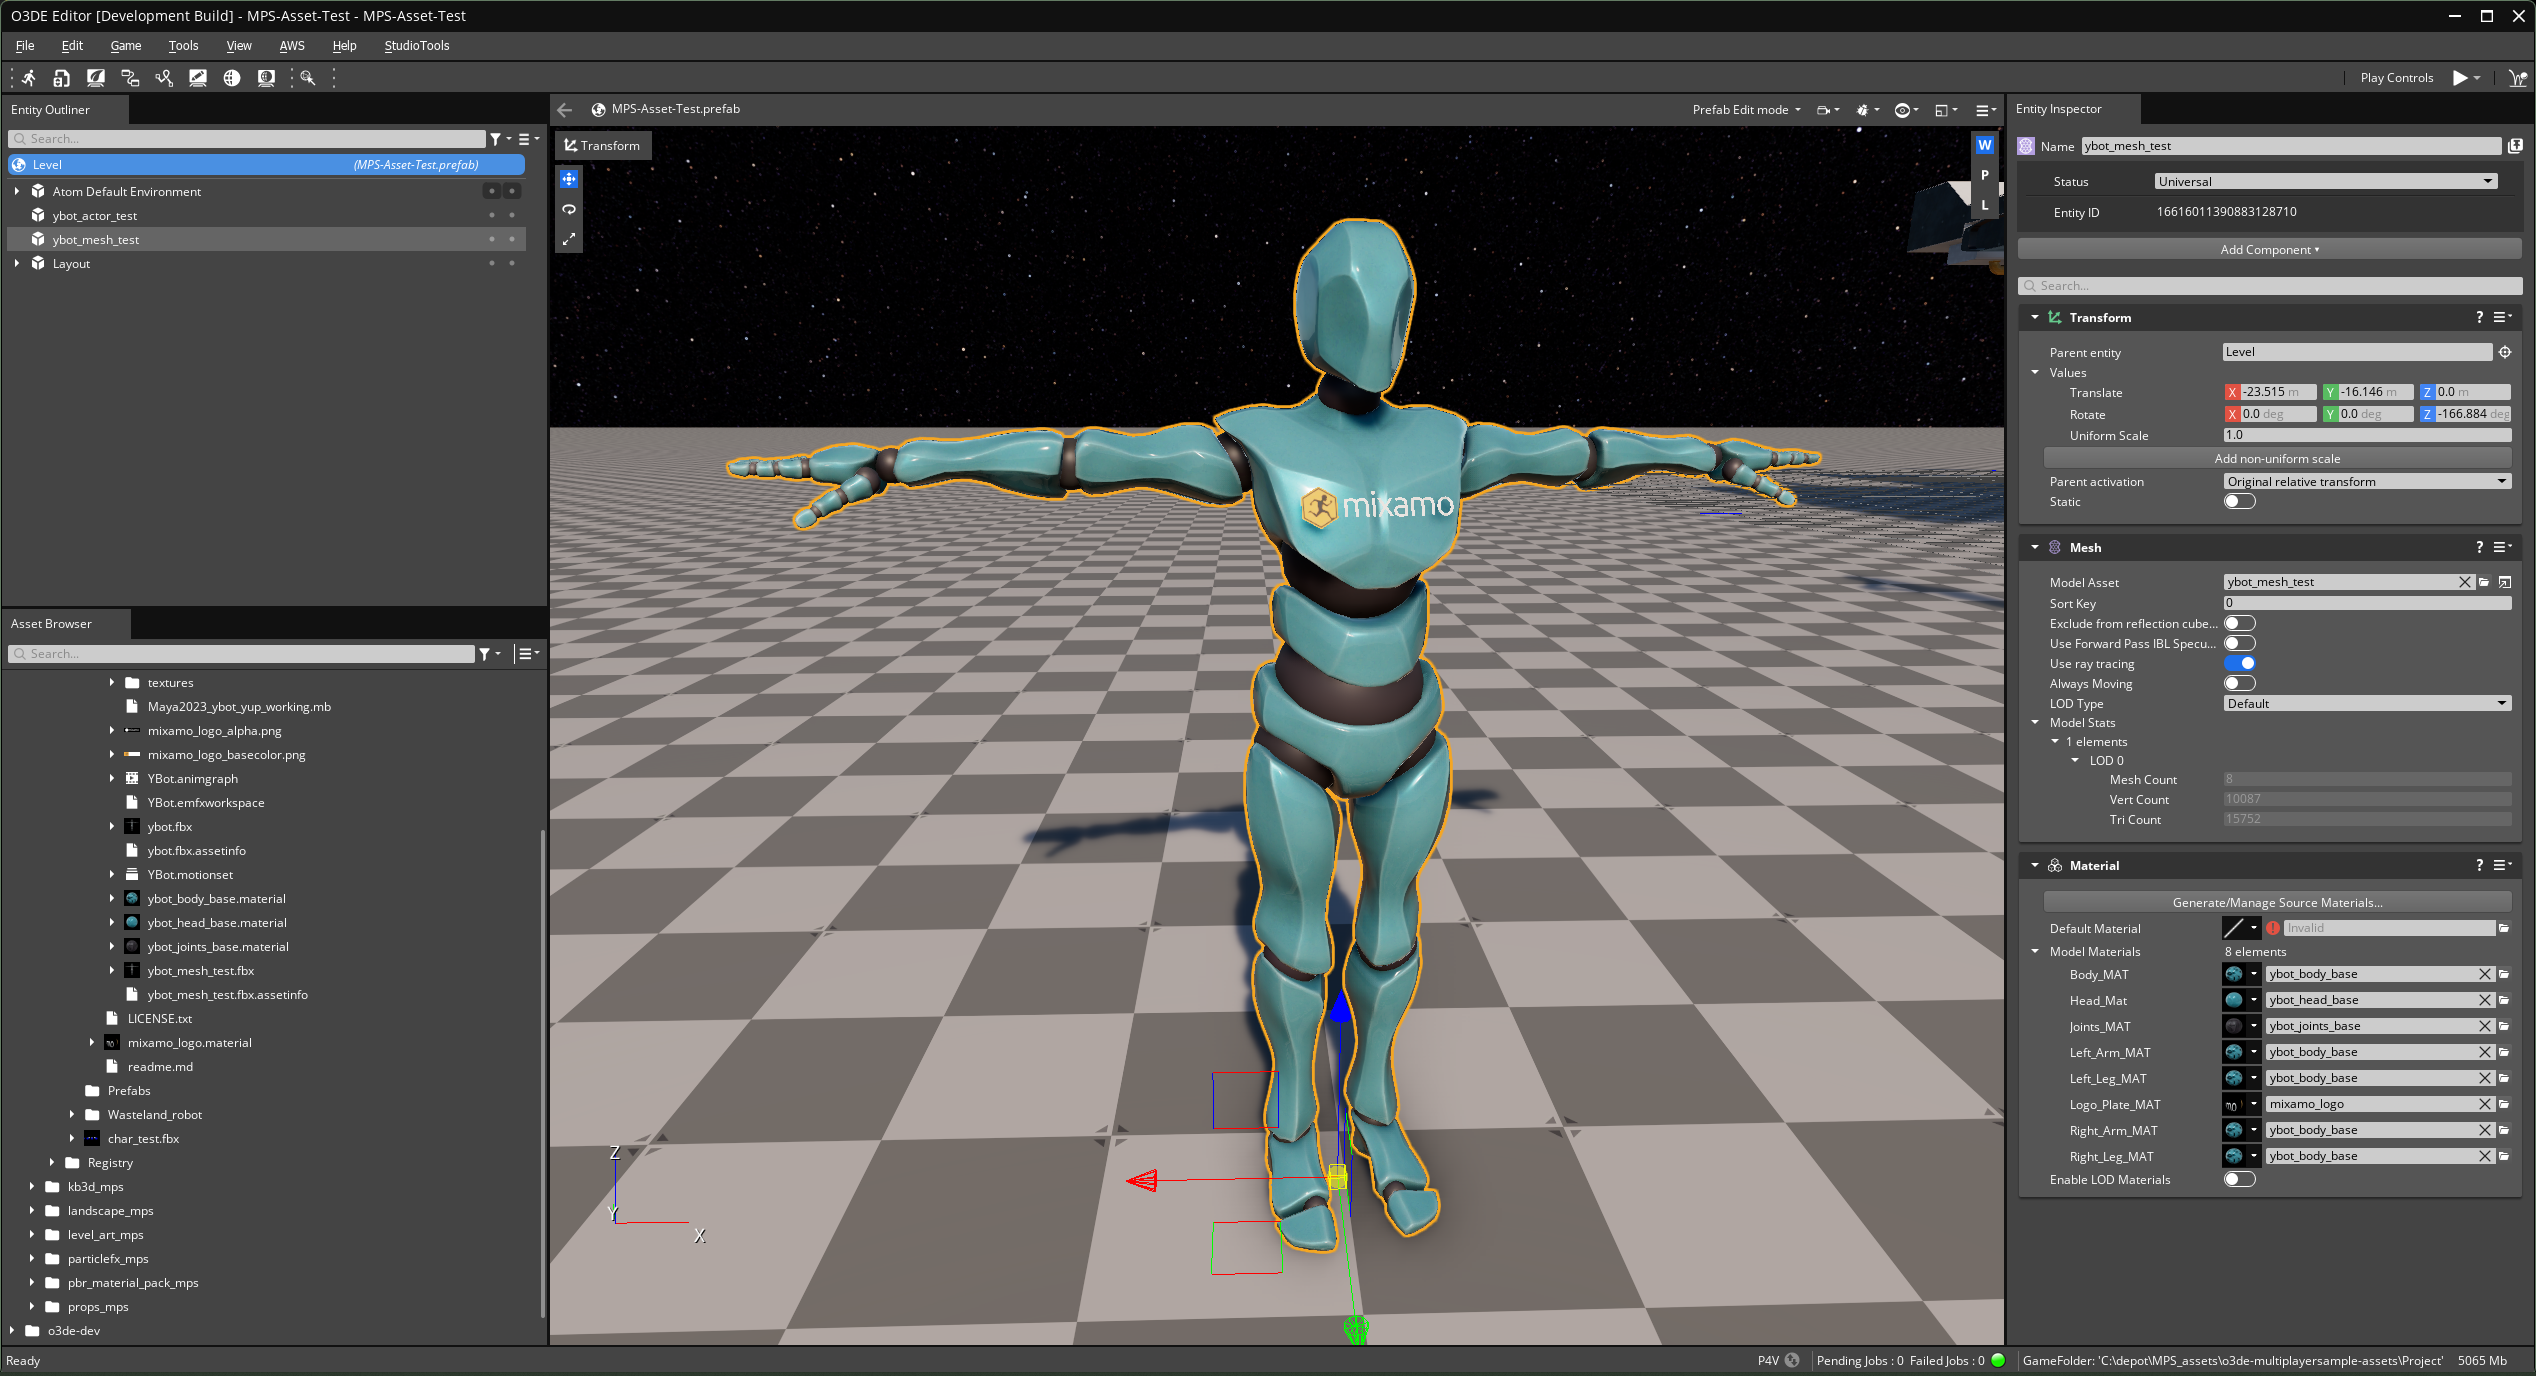Toggle the Static switch
Image resolution: width=2536 pixels, height=1376 pixels.
2240,502
